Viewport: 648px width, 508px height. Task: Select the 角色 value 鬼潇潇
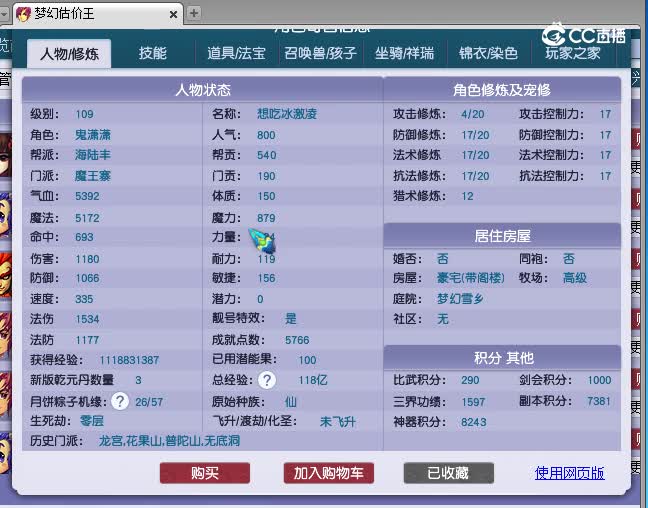click(93, 135)
